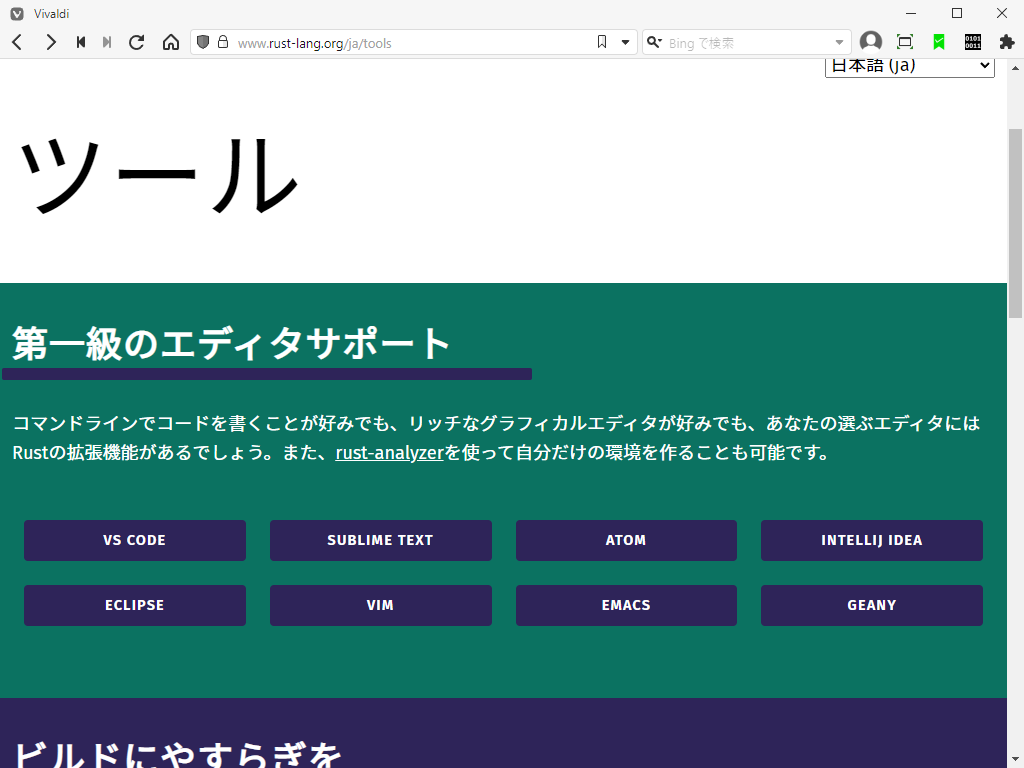Click the Vivaldi logo menu
This screenshot has height=768, width=1024.
click(18, 14)
